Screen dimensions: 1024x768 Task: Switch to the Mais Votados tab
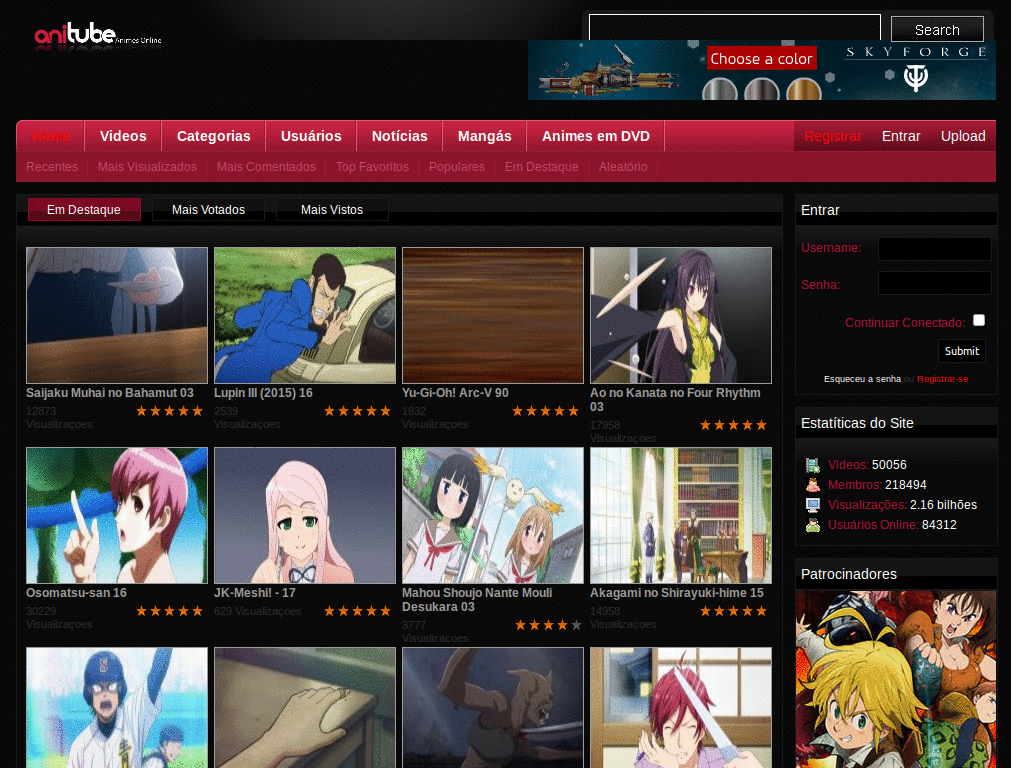point(208,210)
